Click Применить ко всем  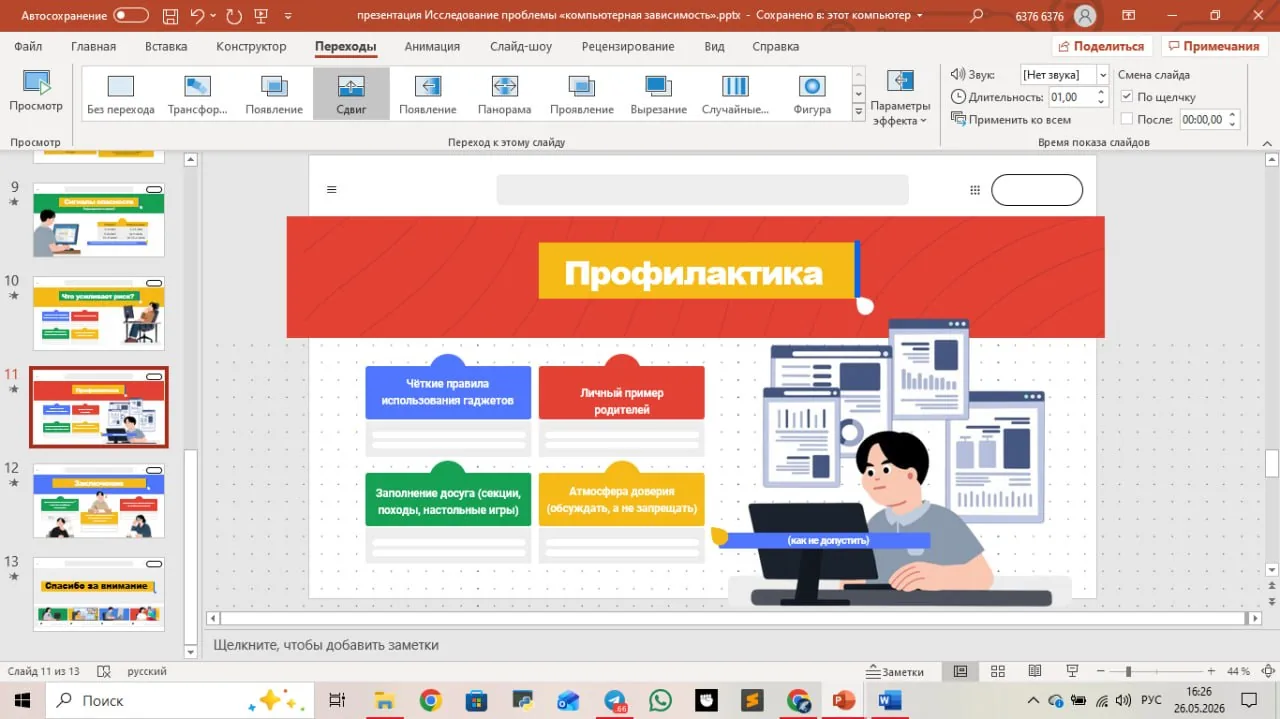[1011, 119]
